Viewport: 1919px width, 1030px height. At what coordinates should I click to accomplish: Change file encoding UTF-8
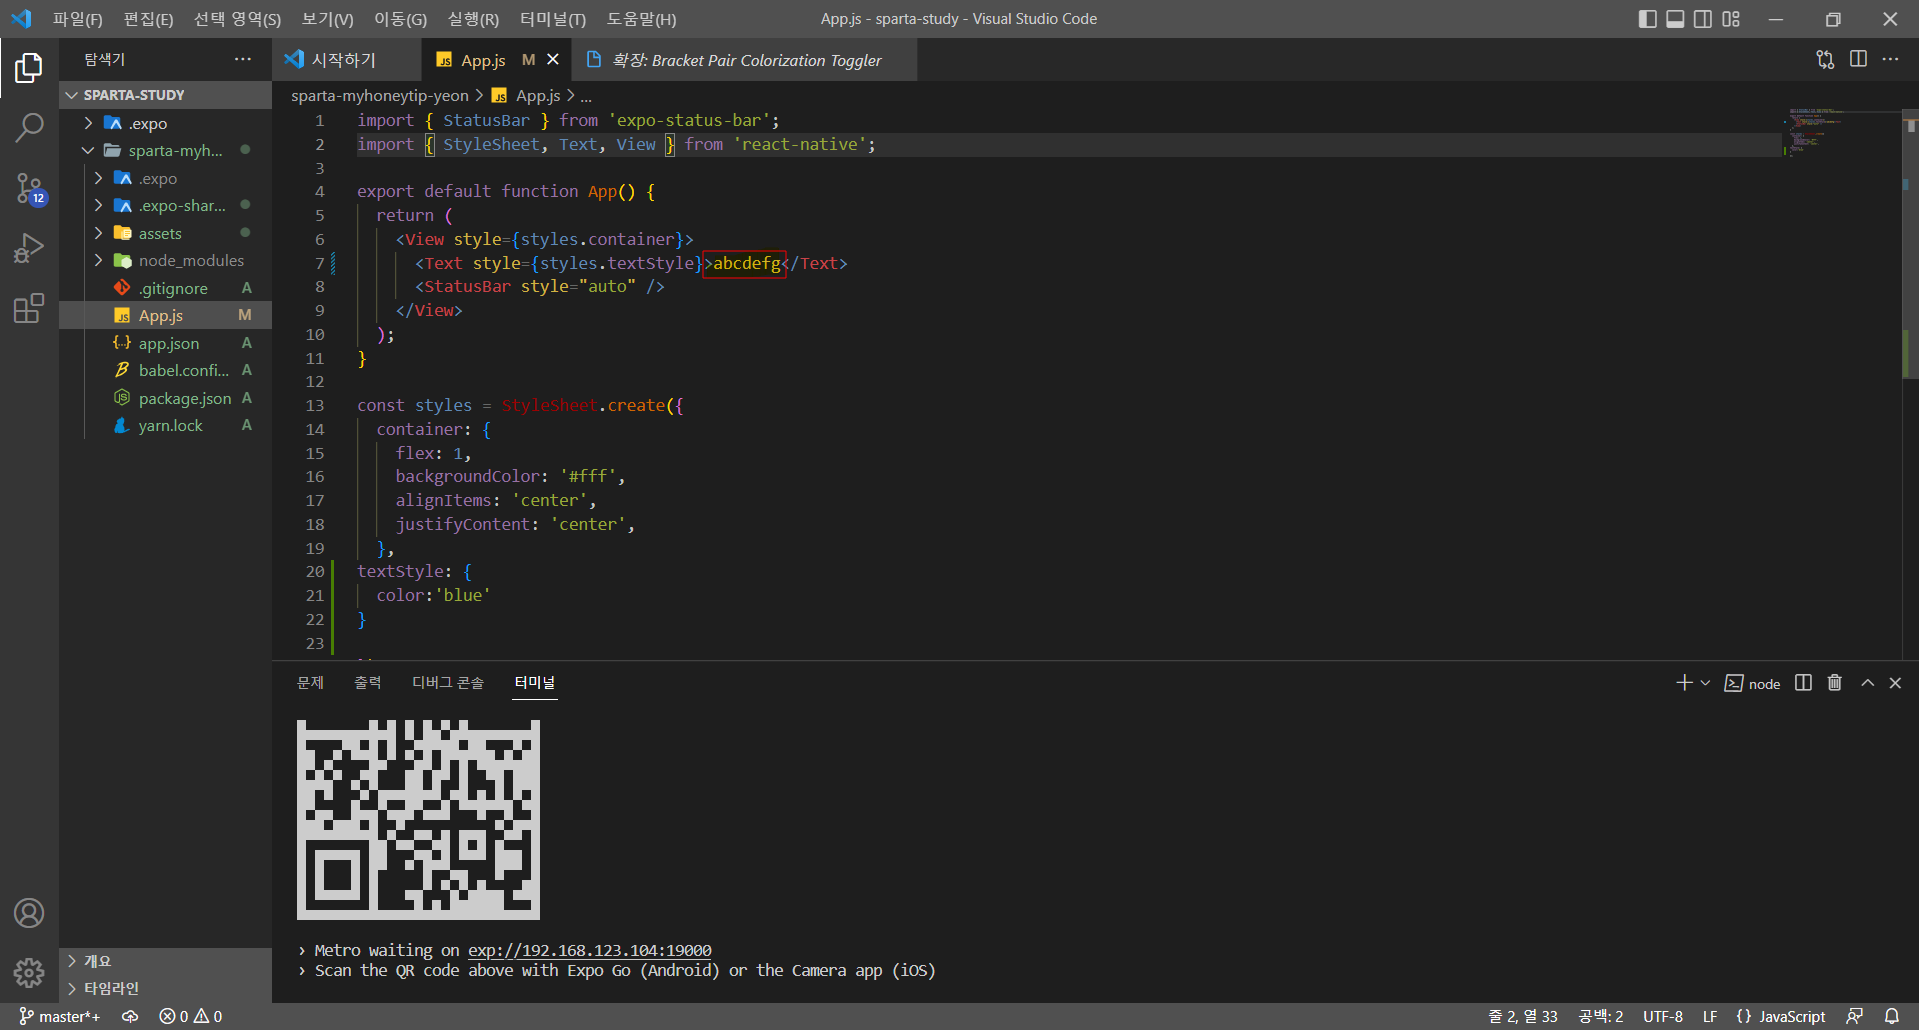[1662, 1016]
